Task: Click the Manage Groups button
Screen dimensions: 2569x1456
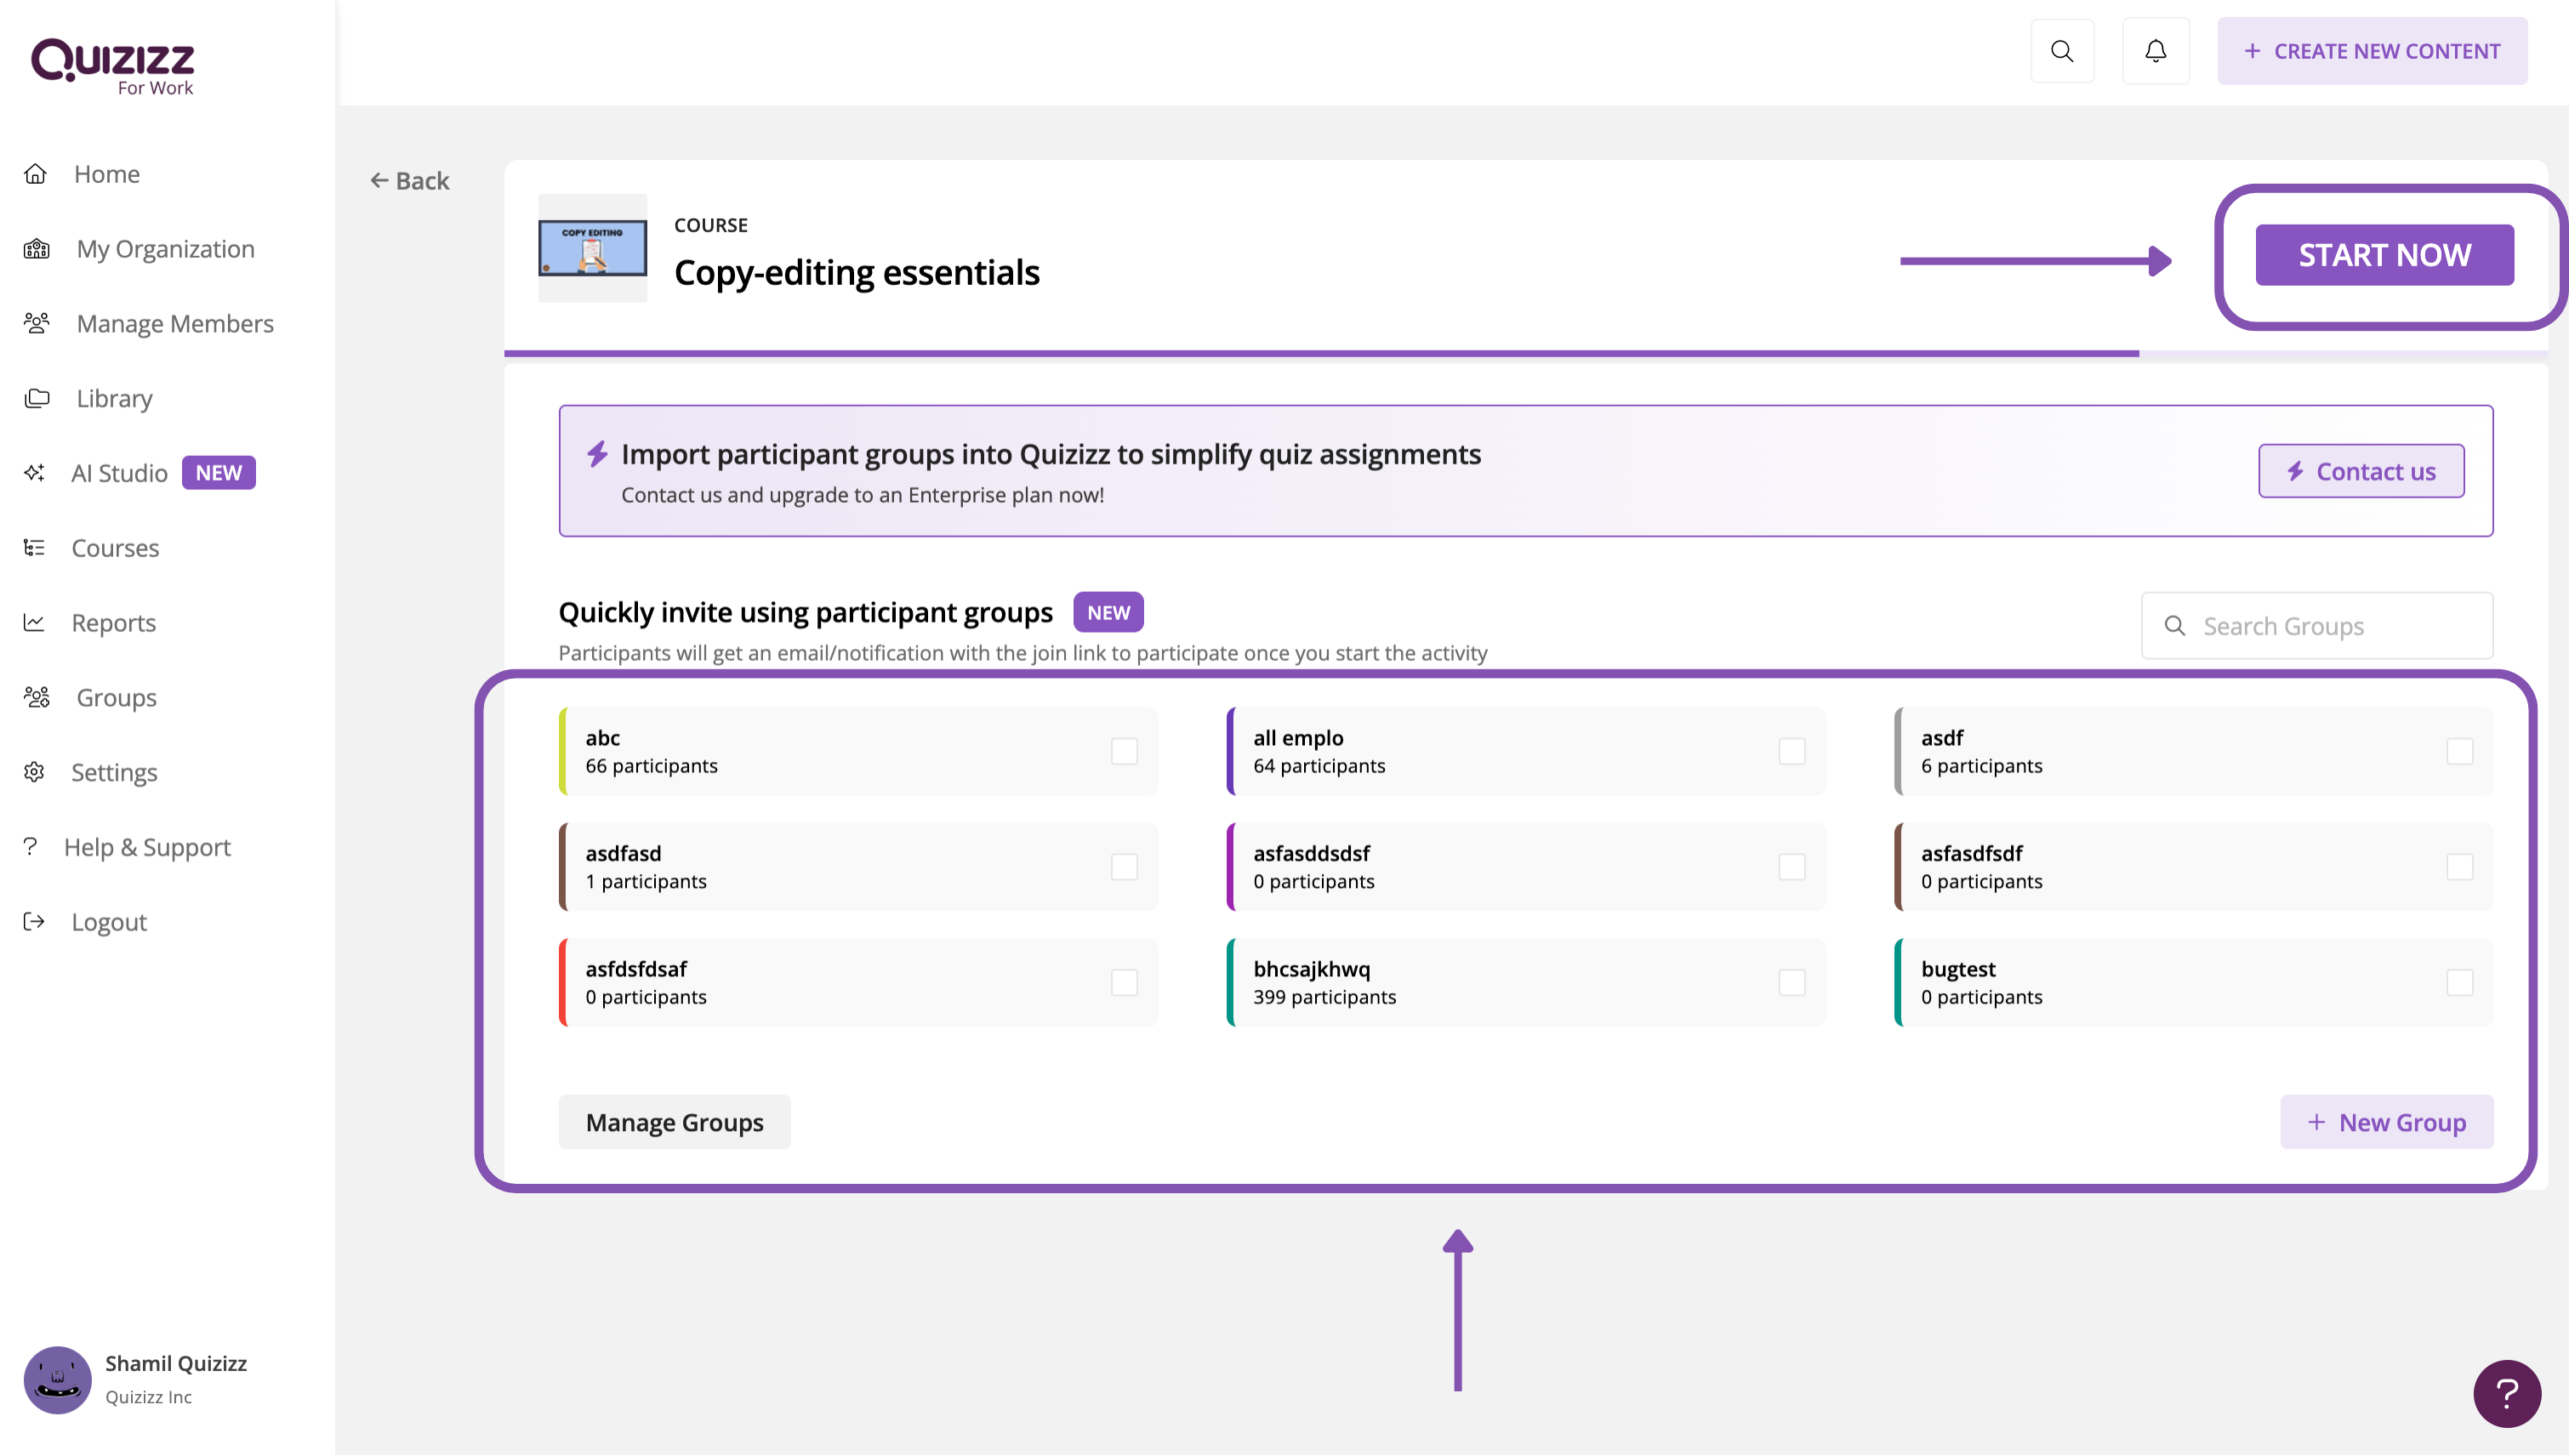Action: pyautogui.click(x=674, y=1122)
